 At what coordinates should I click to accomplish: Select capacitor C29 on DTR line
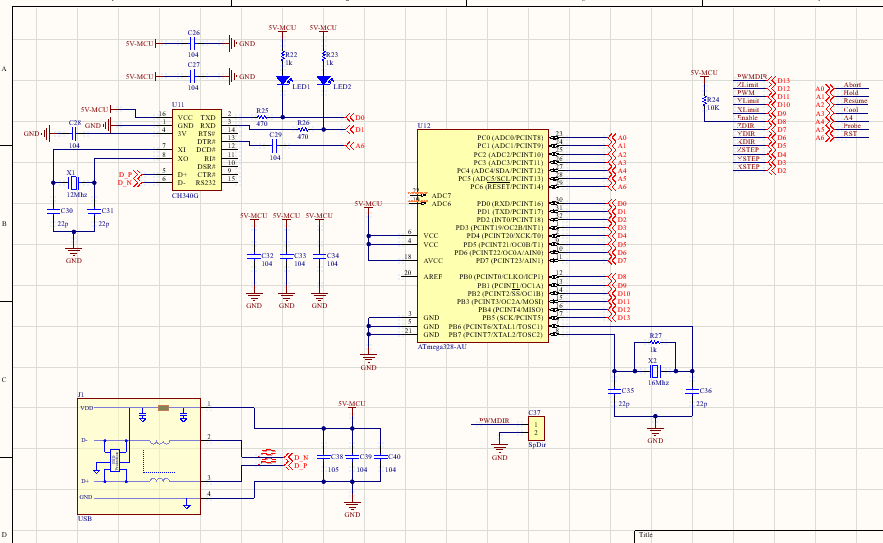click(x=275, y=146)
